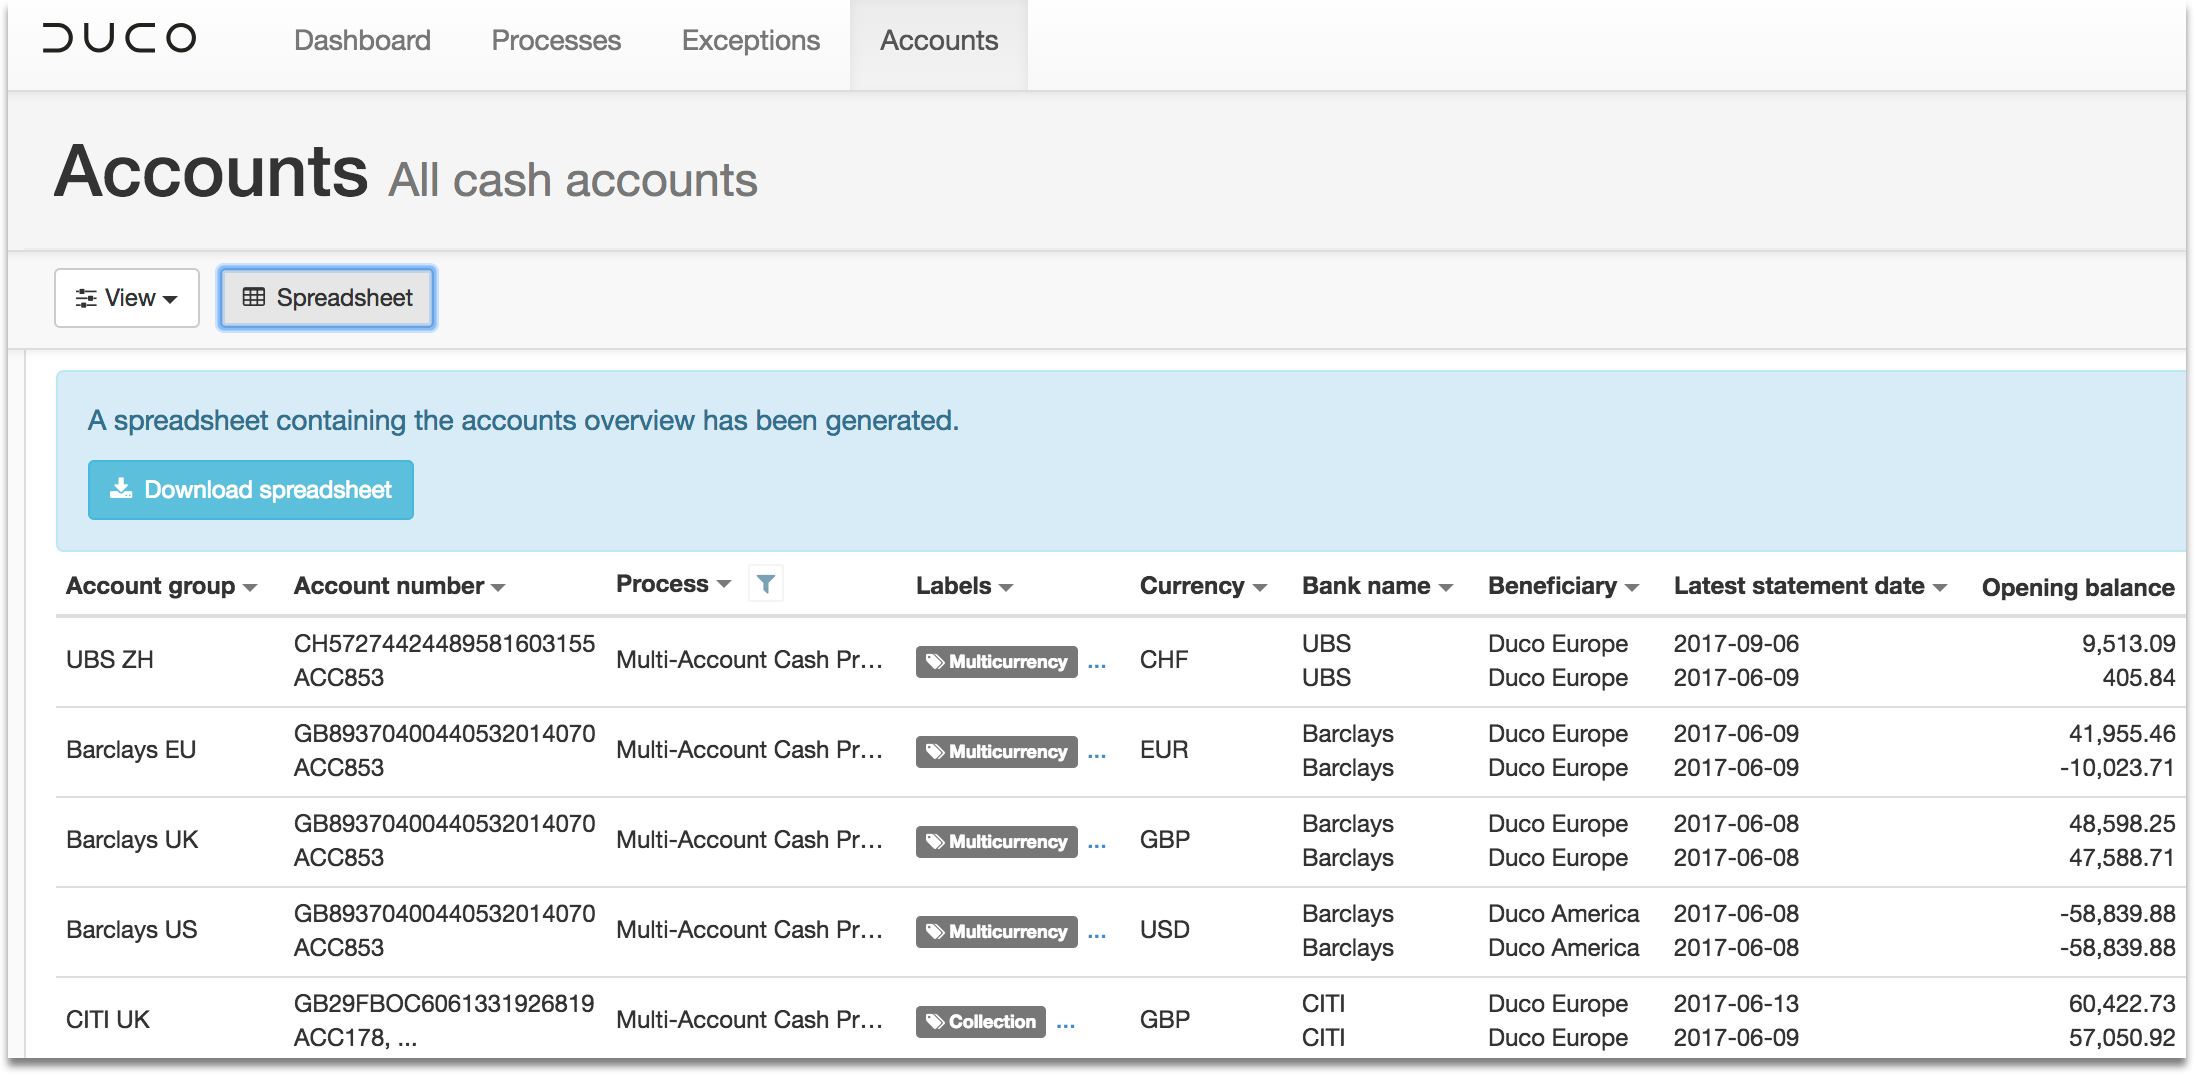Click the first Duco America beneficiary cell
2194x1074 pixels.
click(x=1563, y=914)
